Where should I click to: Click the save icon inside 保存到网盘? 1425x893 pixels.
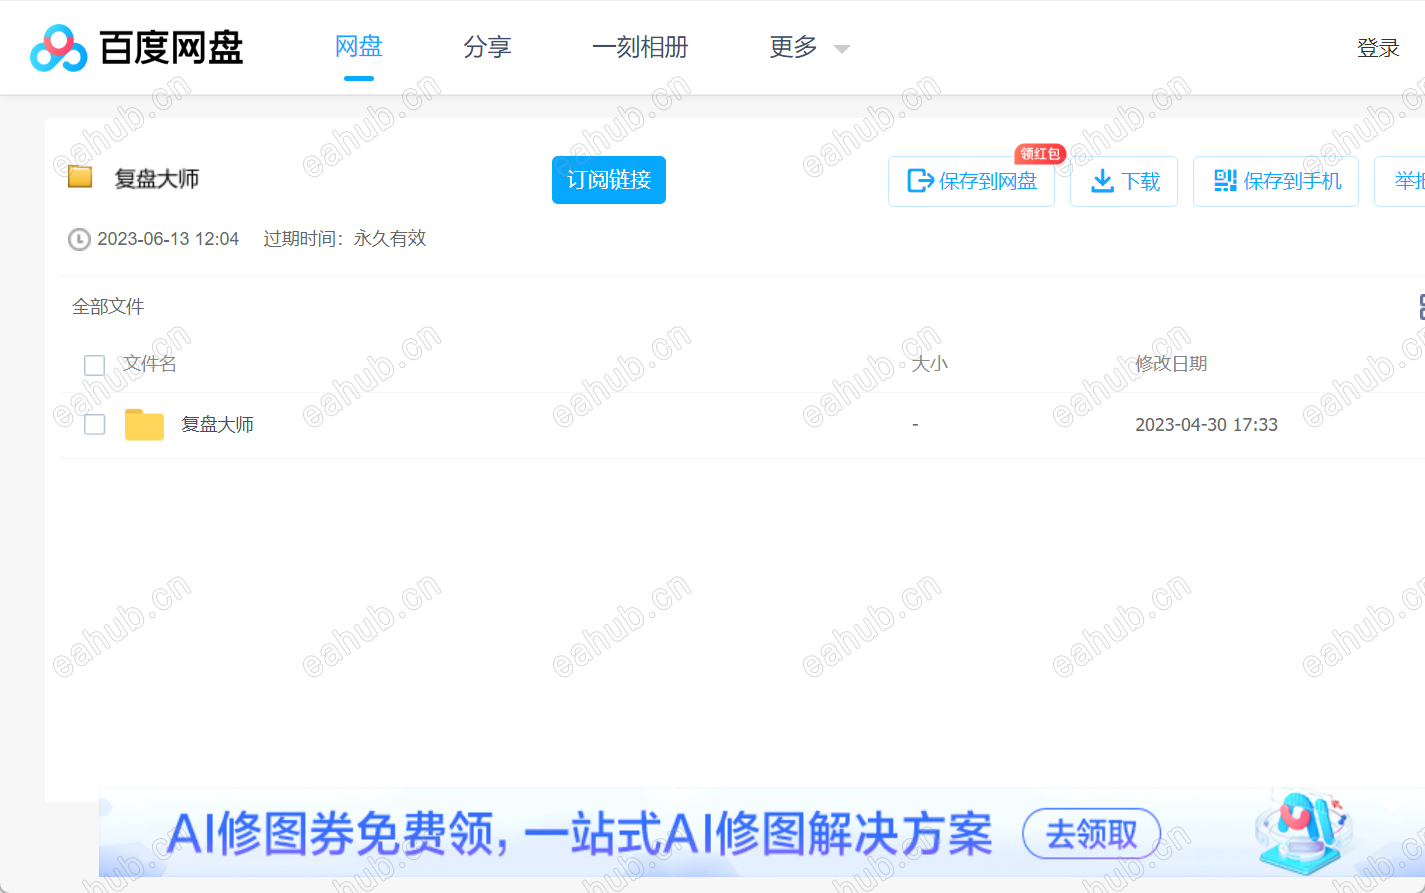pos(920,181)
